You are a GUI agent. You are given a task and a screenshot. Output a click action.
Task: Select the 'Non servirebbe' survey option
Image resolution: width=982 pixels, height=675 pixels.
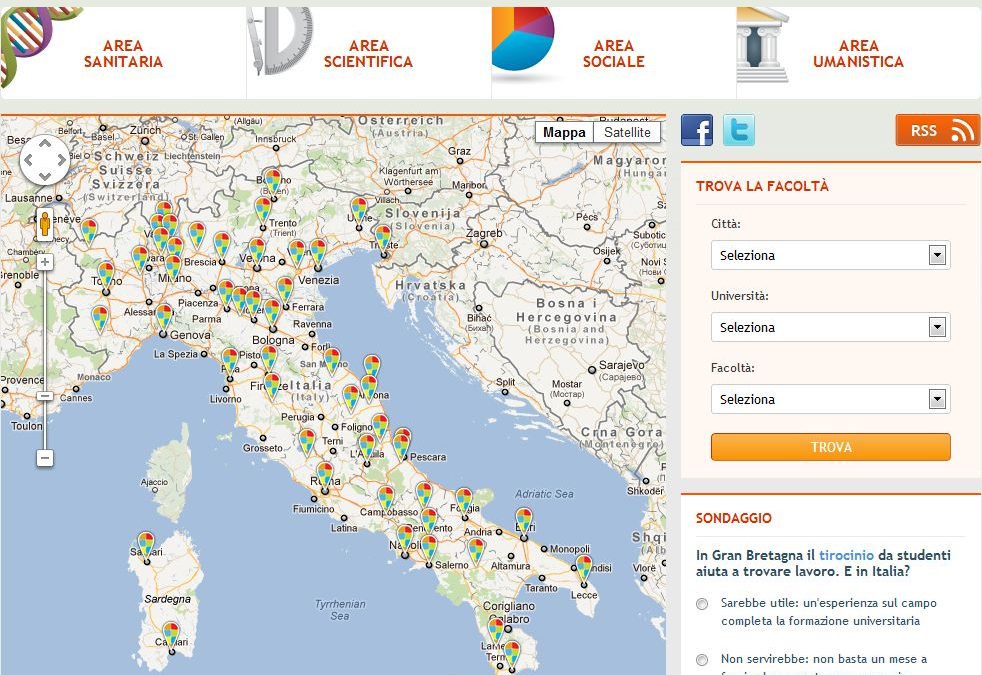tap(703, 659)
